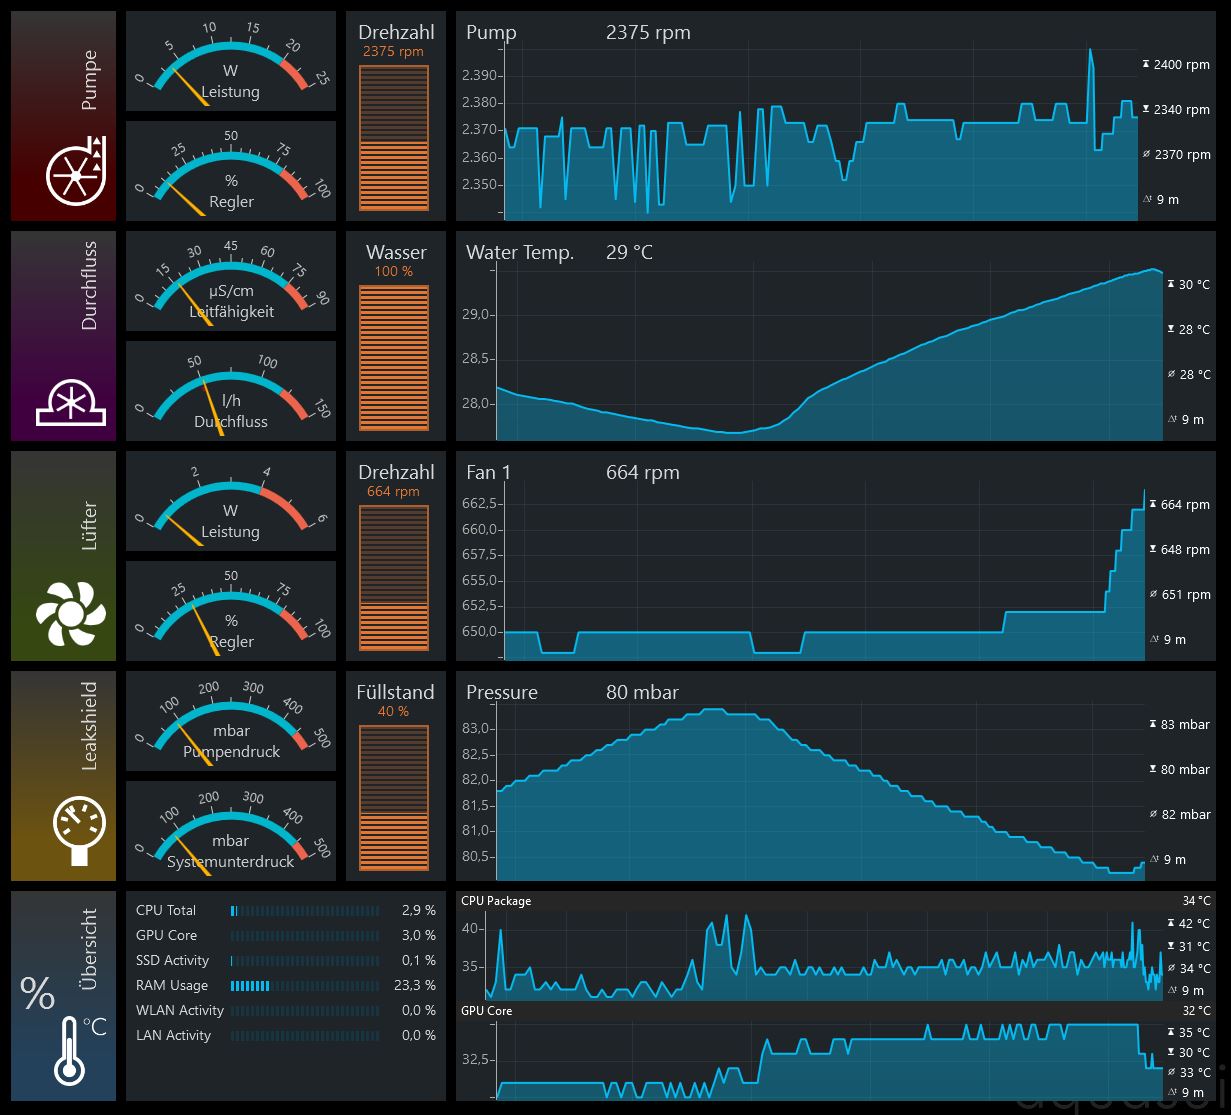Image resolution: width=1231 pixels, height=1115 pixels.
Task: Click the time span icon in Pressure chart
Action: (1153, 859)
